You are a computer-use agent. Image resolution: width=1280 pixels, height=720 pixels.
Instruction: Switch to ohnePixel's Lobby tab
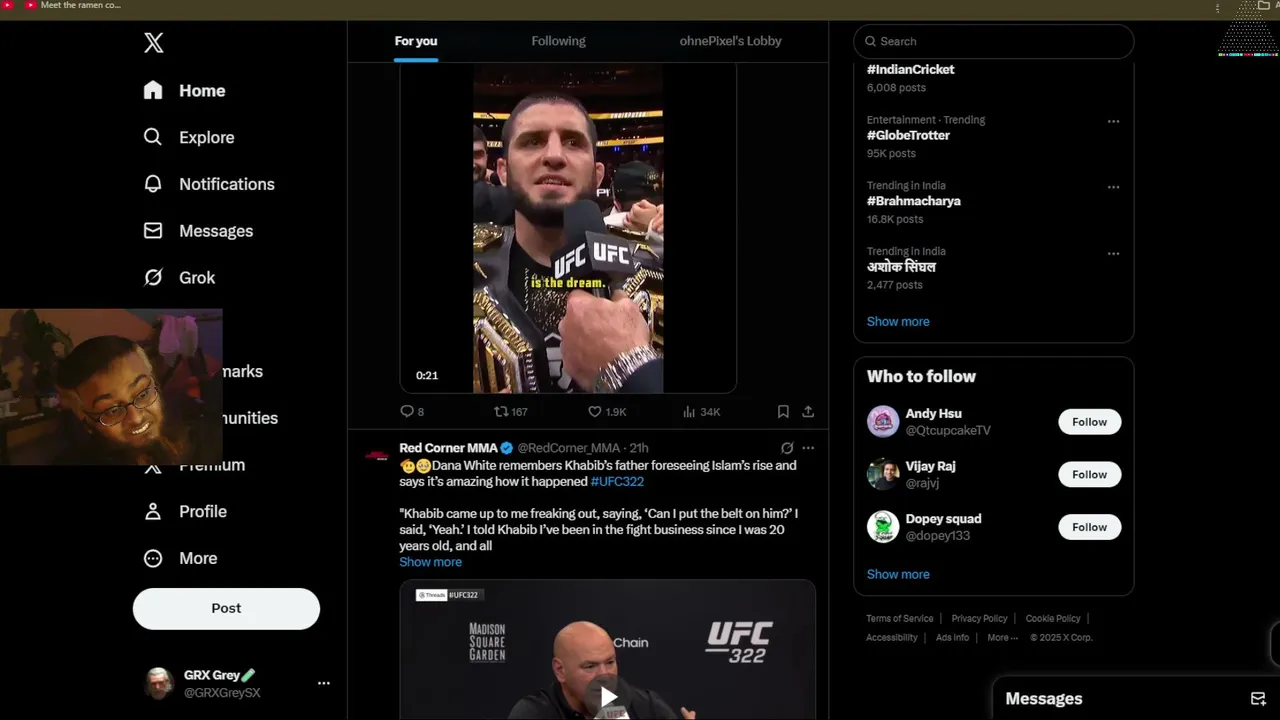pos(730,41)
